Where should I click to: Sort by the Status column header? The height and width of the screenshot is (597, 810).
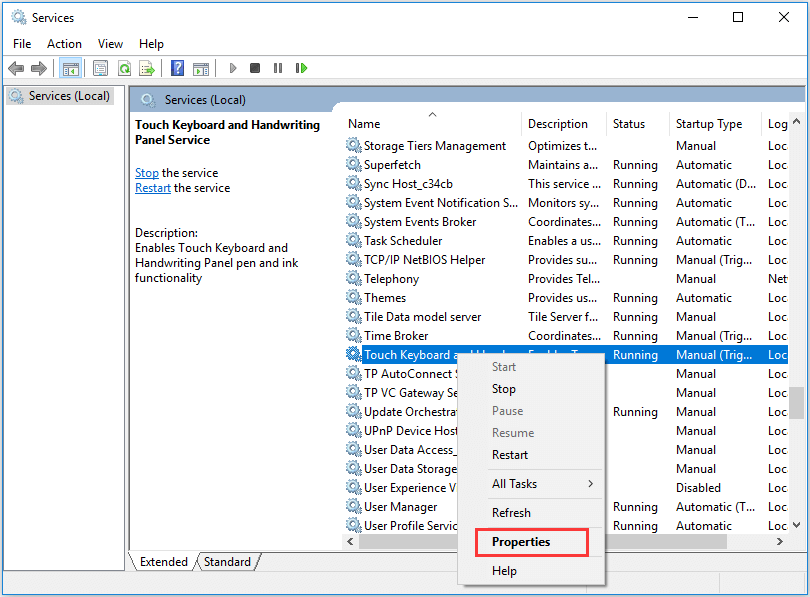pyautogui.click(x=638, y=124)
